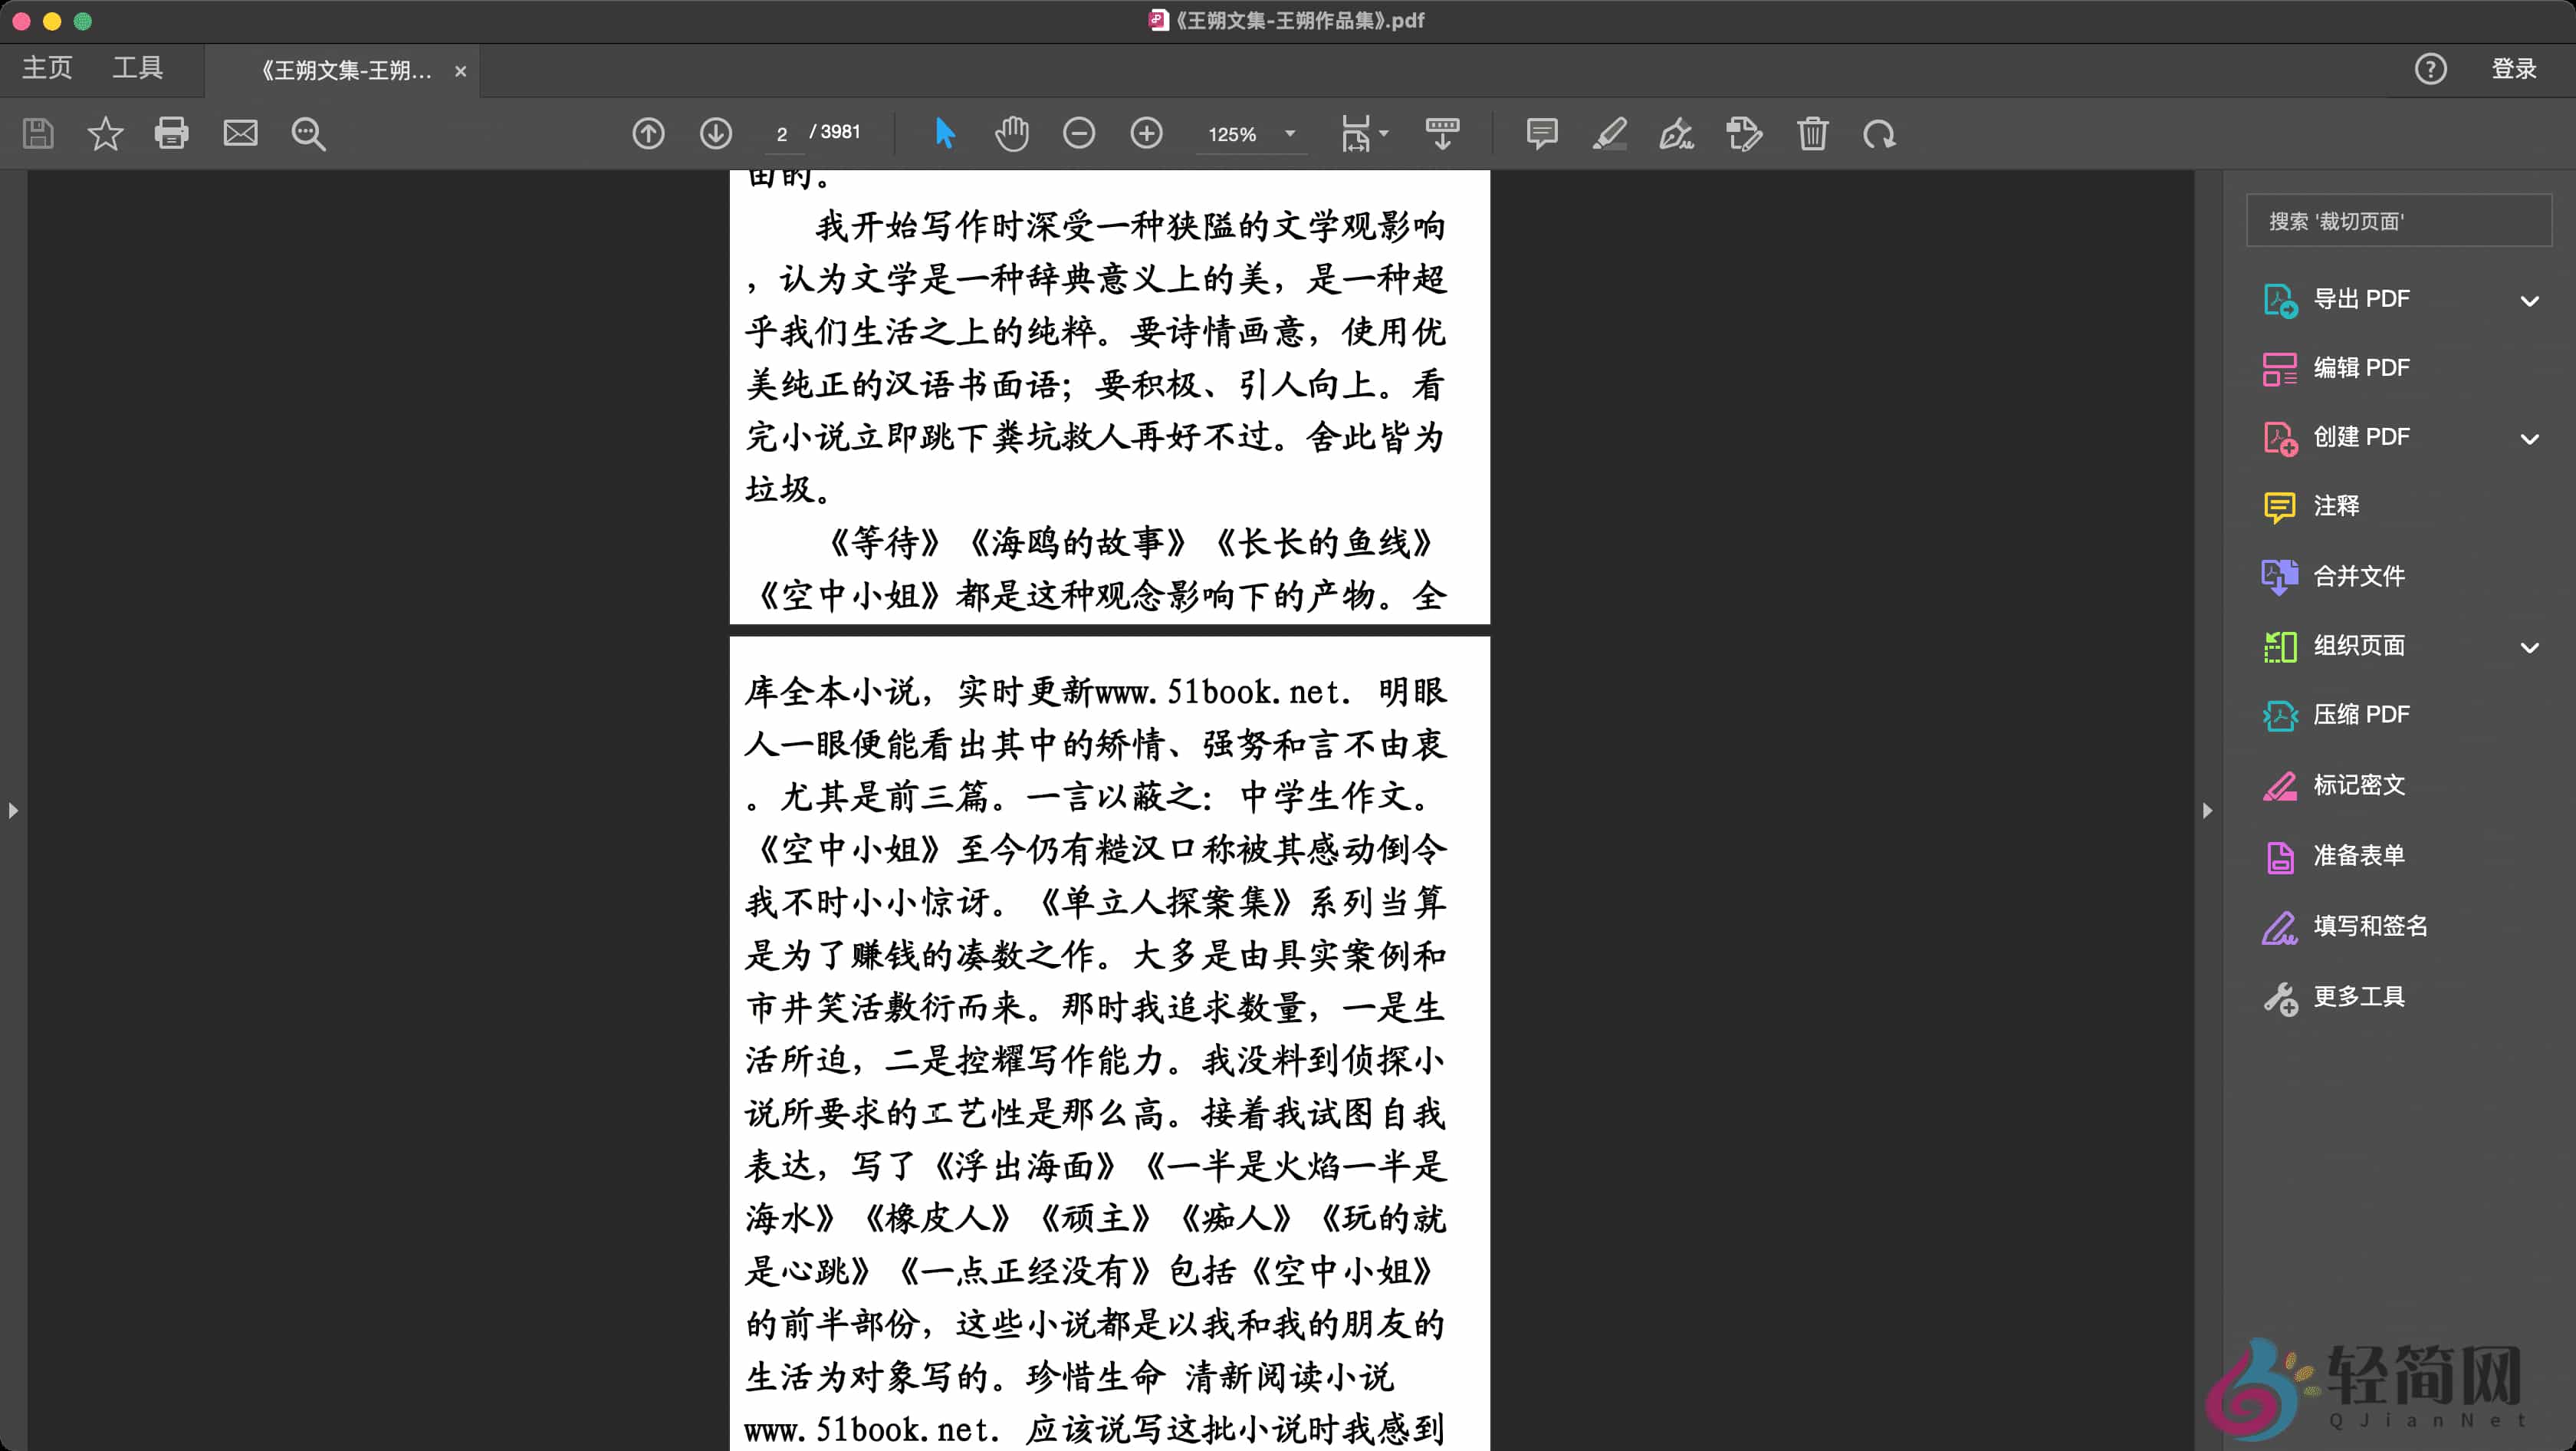Switch to the 主页 tab

click(46, 68)
